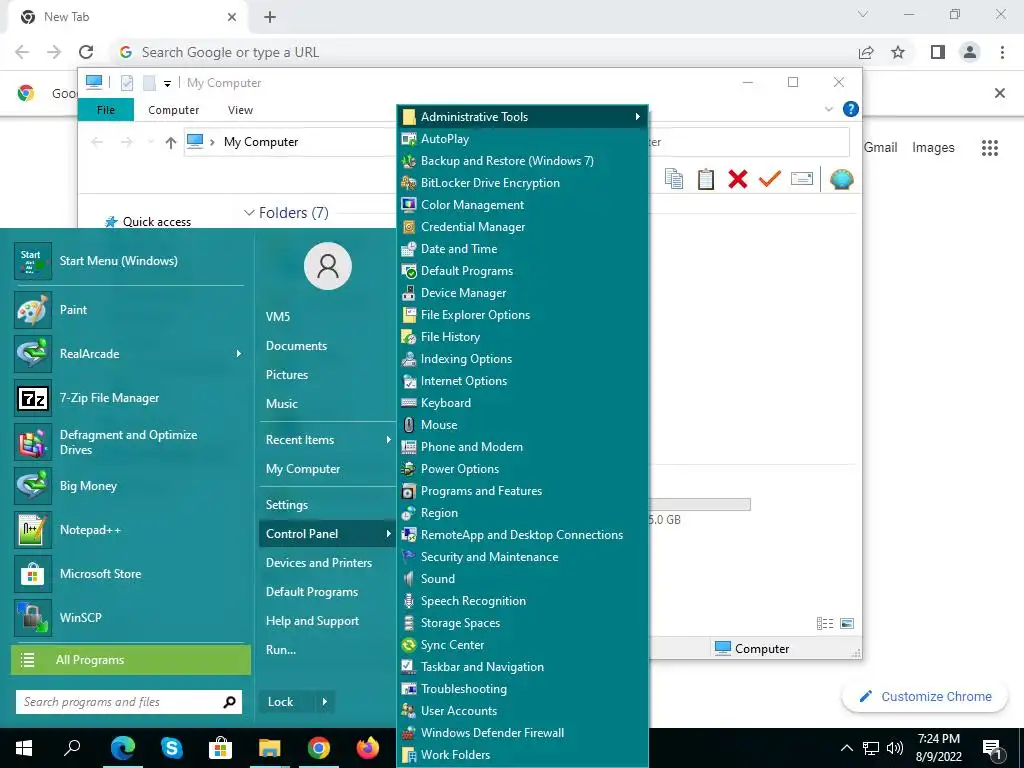Click search programs and files field

click(x=129, y=702)
